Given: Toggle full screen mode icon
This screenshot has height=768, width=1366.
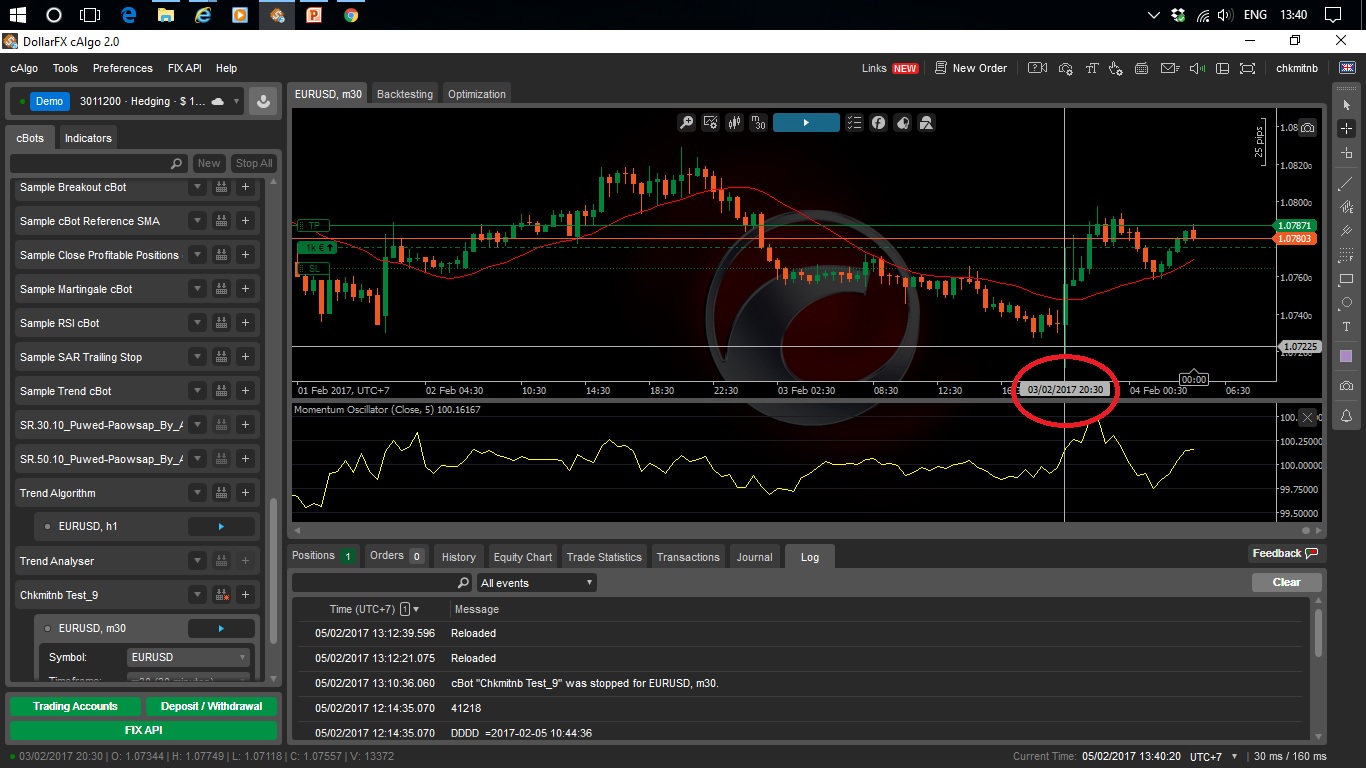Looking at the screenshot, I should [1247, 68].
